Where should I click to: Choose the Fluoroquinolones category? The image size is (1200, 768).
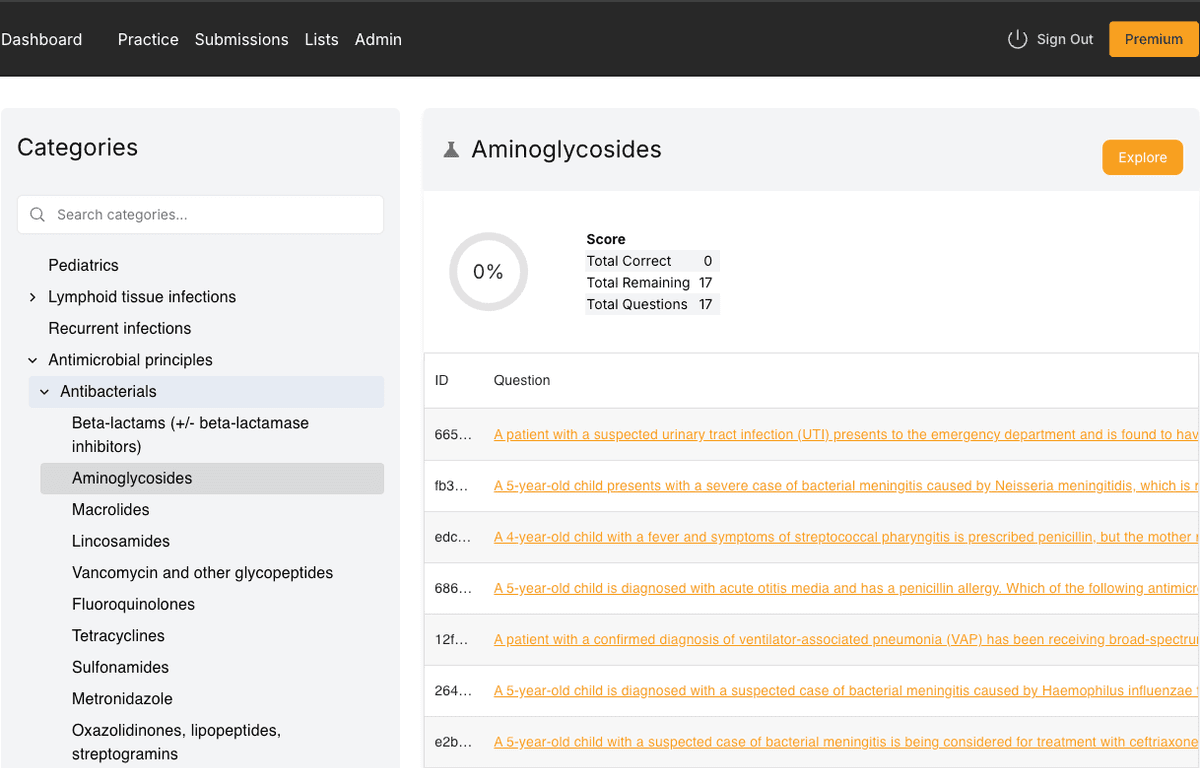[x=133, y=604]
